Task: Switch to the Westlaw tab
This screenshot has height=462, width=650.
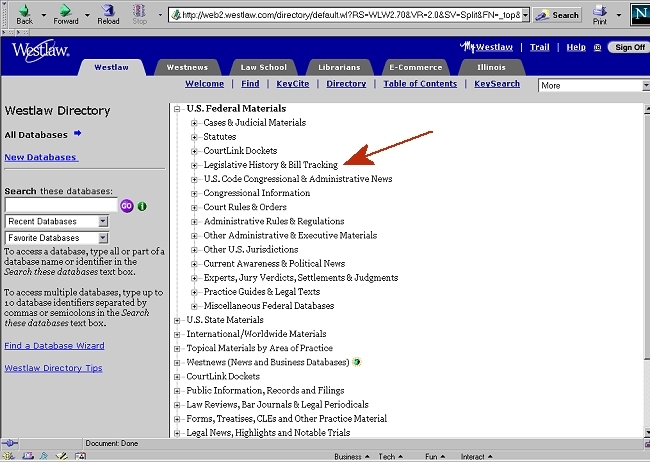Action: pyautogui.click(x=112, y=67)
